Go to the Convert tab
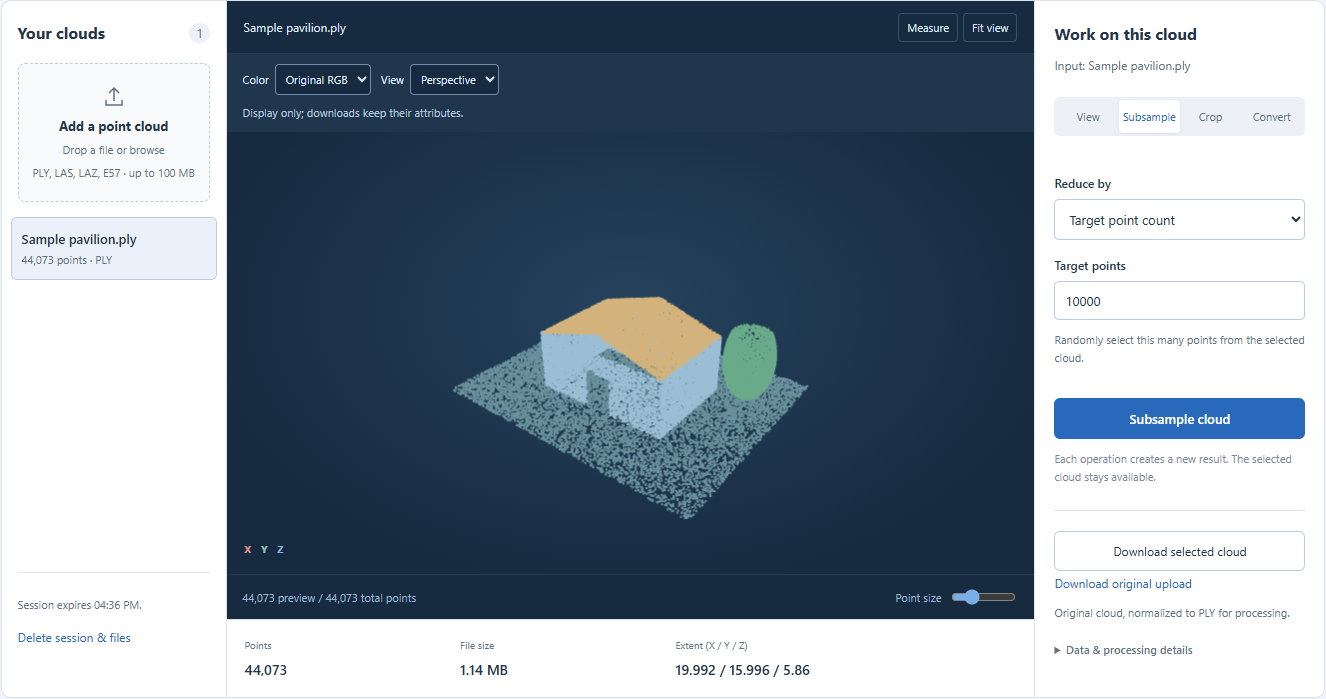Viewport: 1326px width, 699px height. coord(1271,117)
